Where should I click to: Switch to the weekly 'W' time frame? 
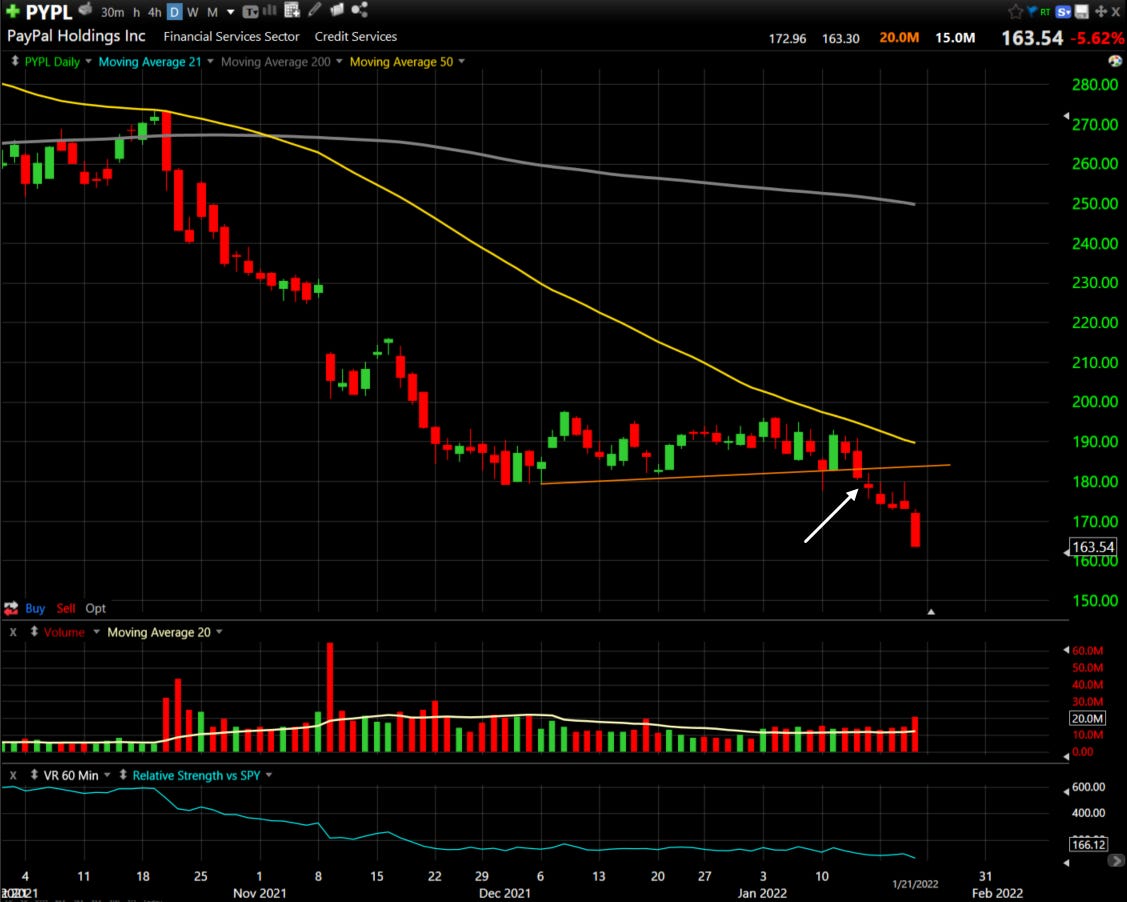193,11
